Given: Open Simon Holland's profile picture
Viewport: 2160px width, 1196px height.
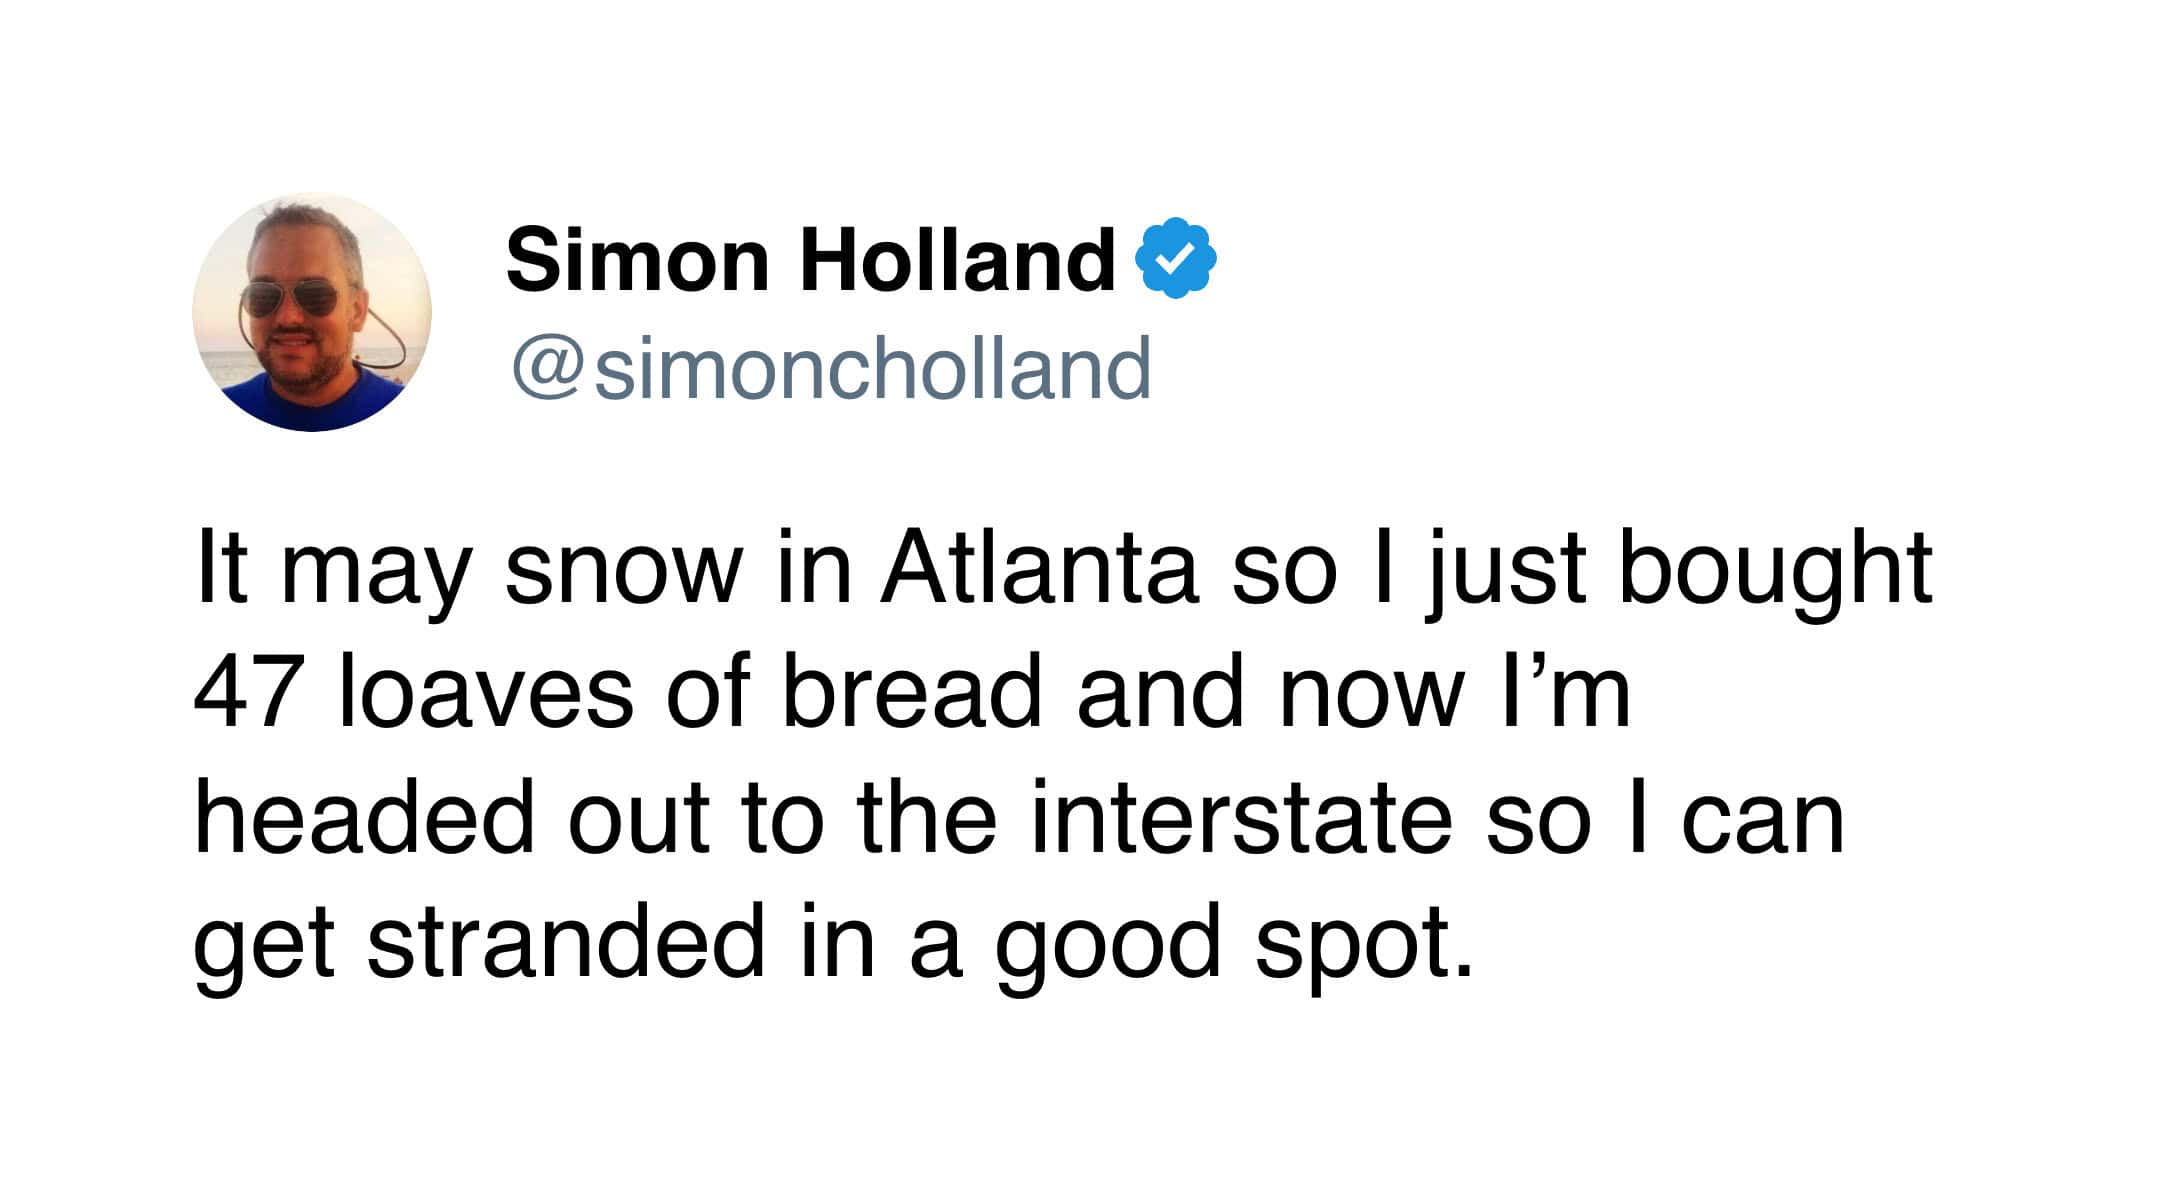Looking at the screenshot, I should pos(312,312).
